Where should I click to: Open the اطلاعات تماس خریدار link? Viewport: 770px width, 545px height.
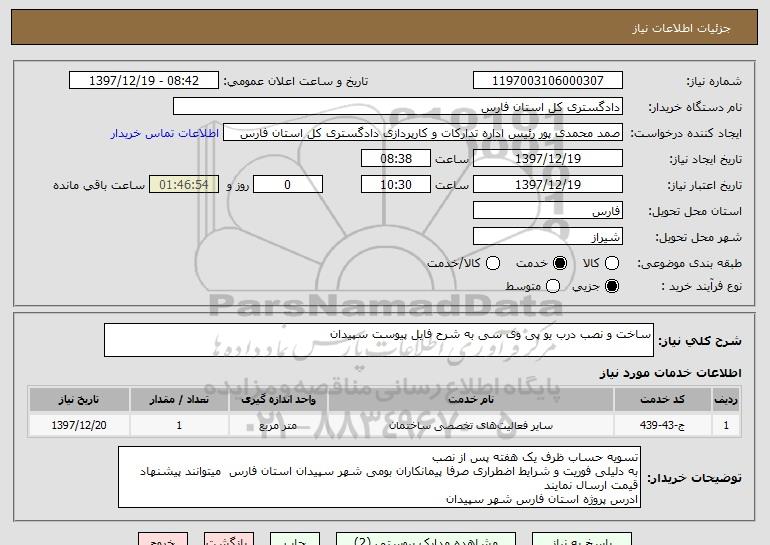(165, 133)
